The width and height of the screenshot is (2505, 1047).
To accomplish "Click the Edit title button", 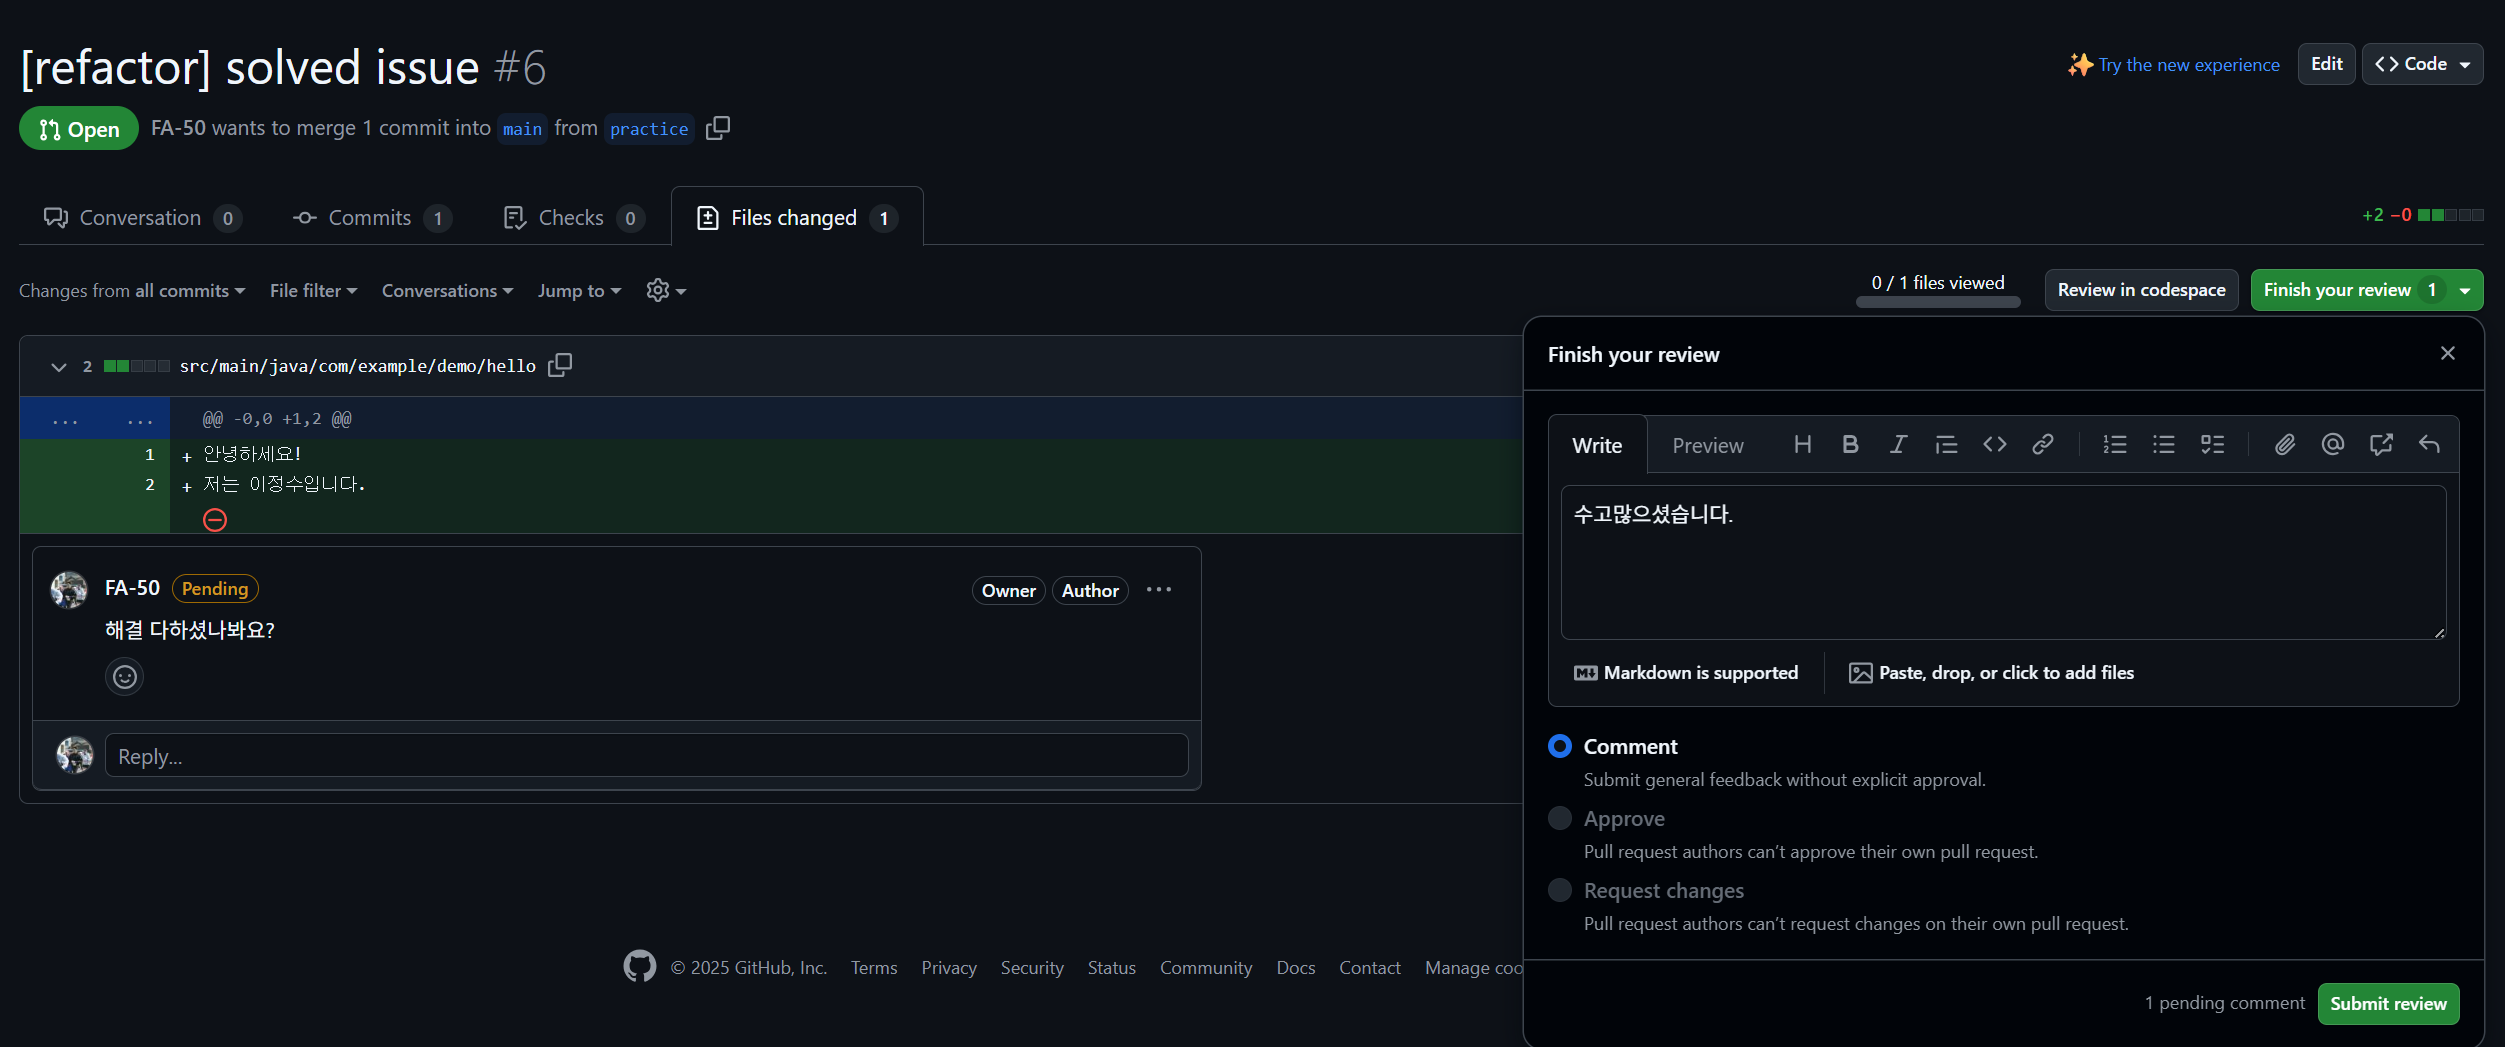I will tap(2326, 64).
